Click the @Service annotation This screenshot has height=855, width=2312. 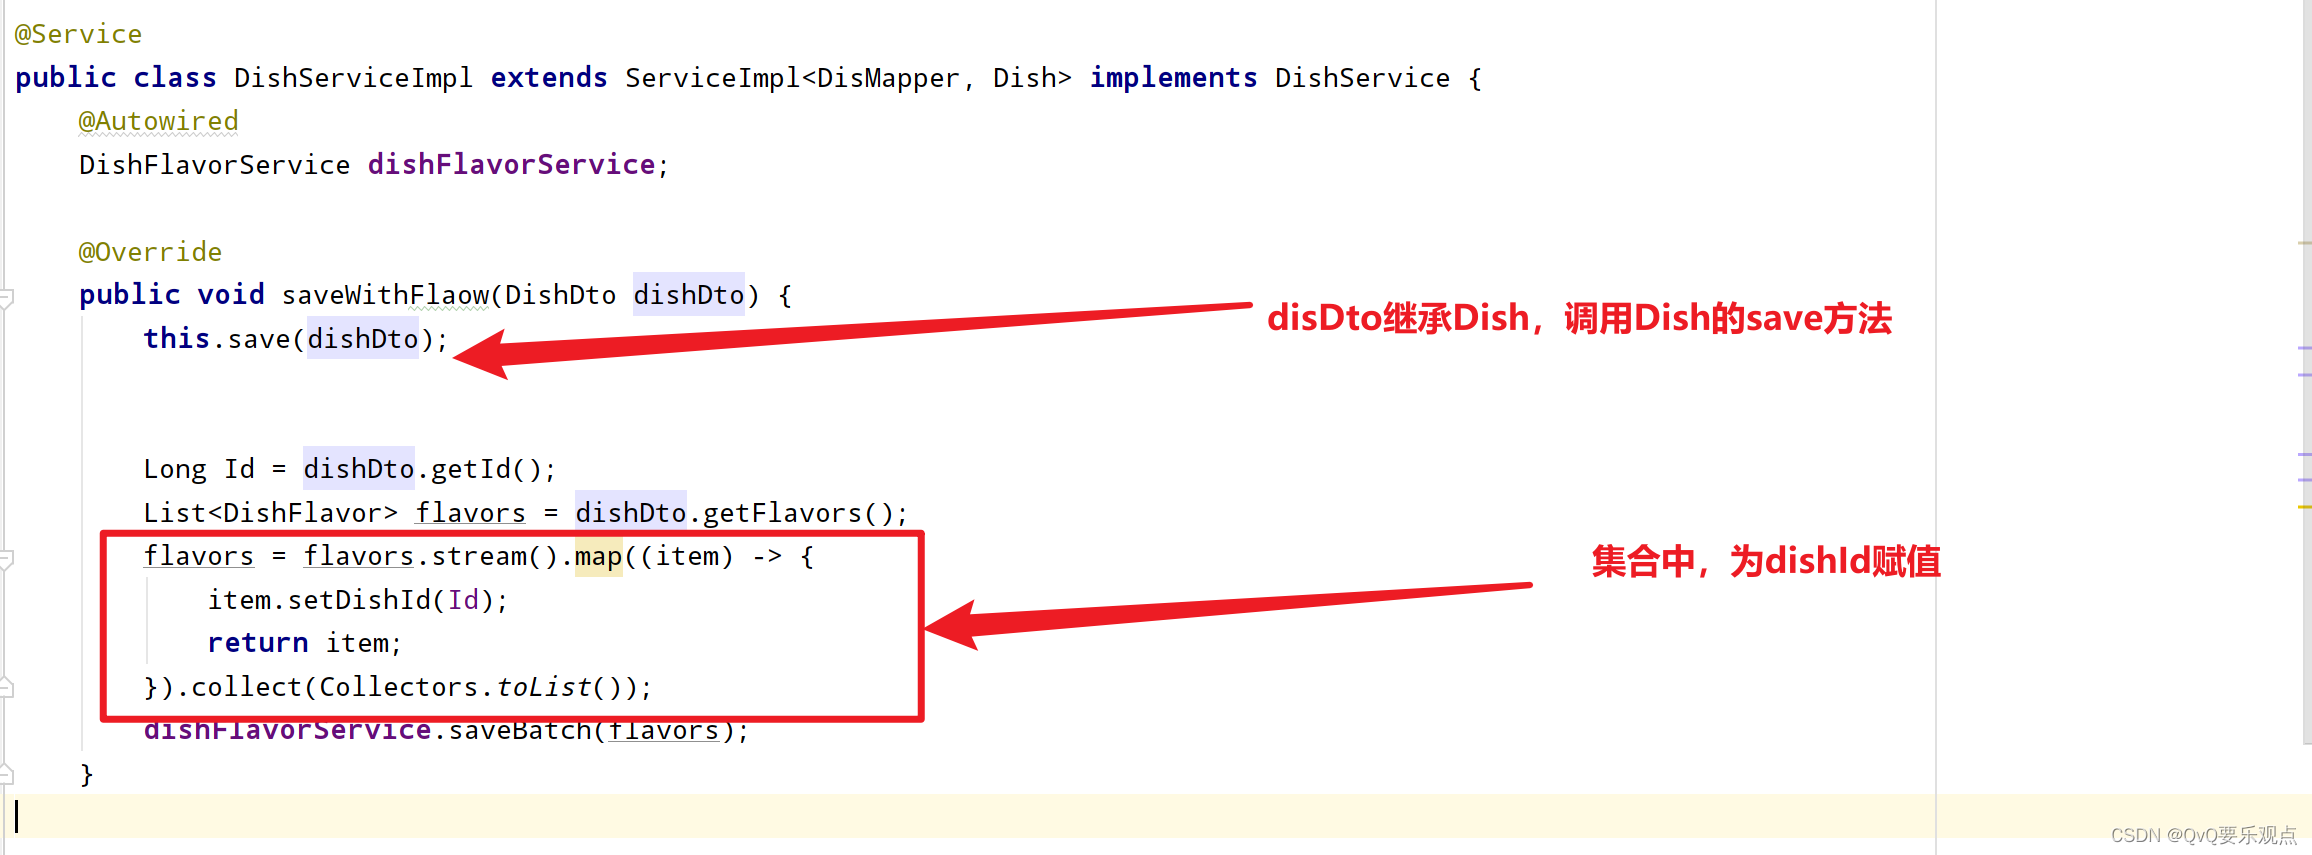click(x=78, y=34)
